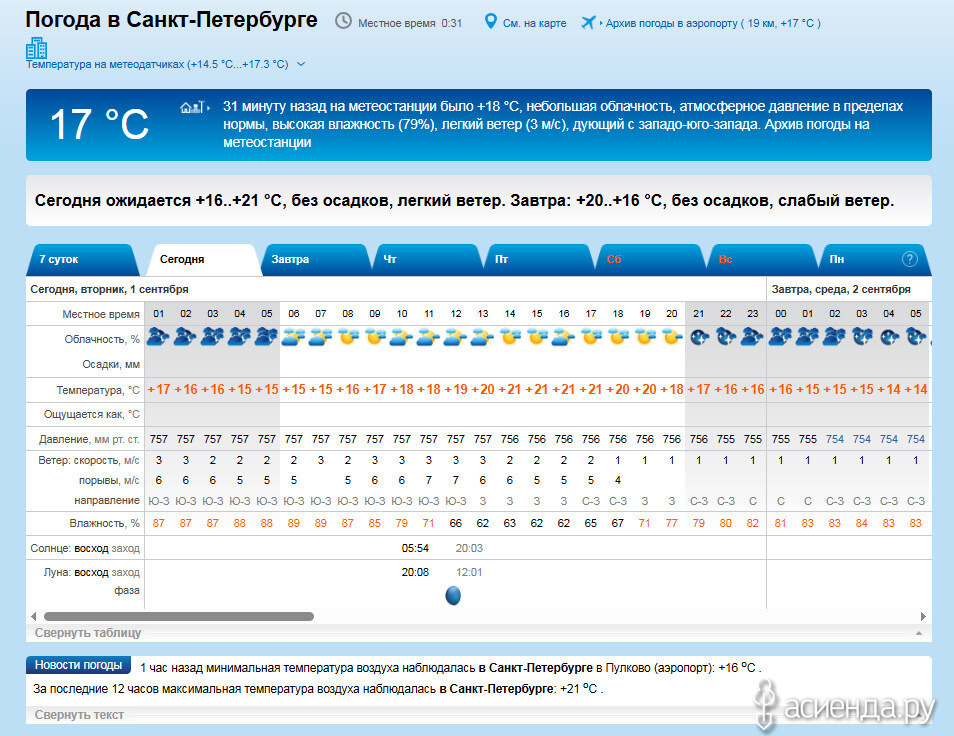Open См. на карте link
The image size is (954, 736).
tap(534, 23)
